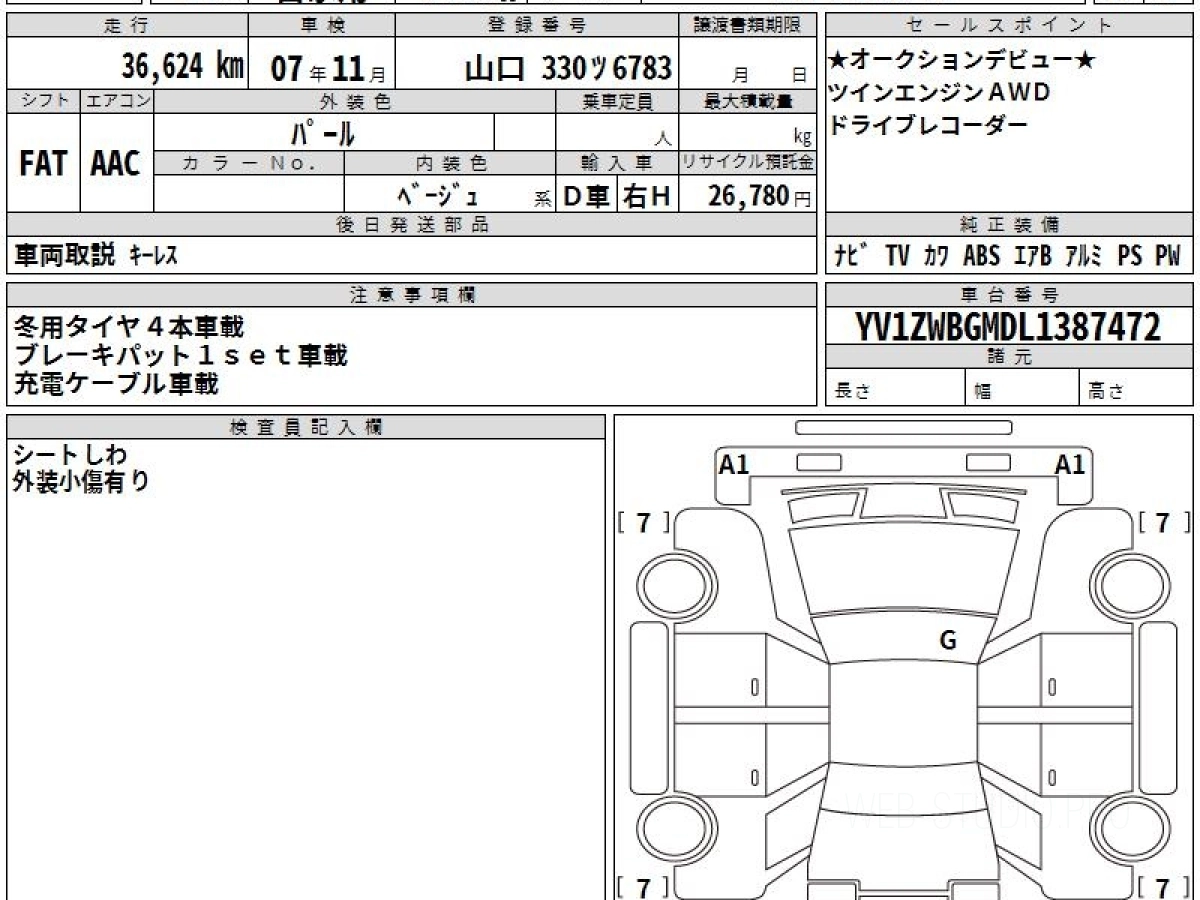Select the 乗車定員 header
Image resolution: width=1200 pixels, height=900 pixels.
click(x=617, y=101)
